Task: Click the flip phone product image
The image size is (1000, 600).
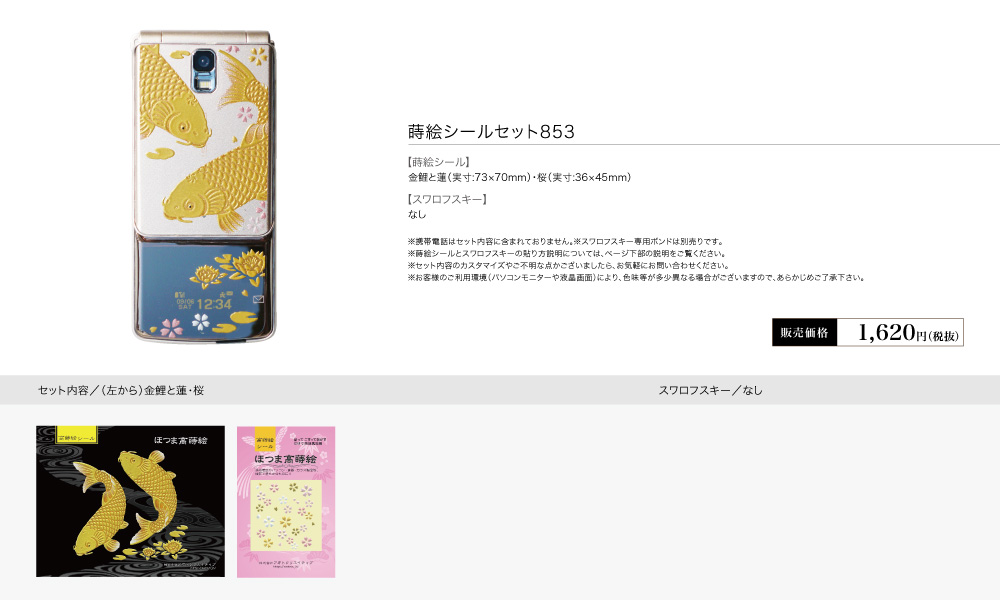Action: click(205, 186)
